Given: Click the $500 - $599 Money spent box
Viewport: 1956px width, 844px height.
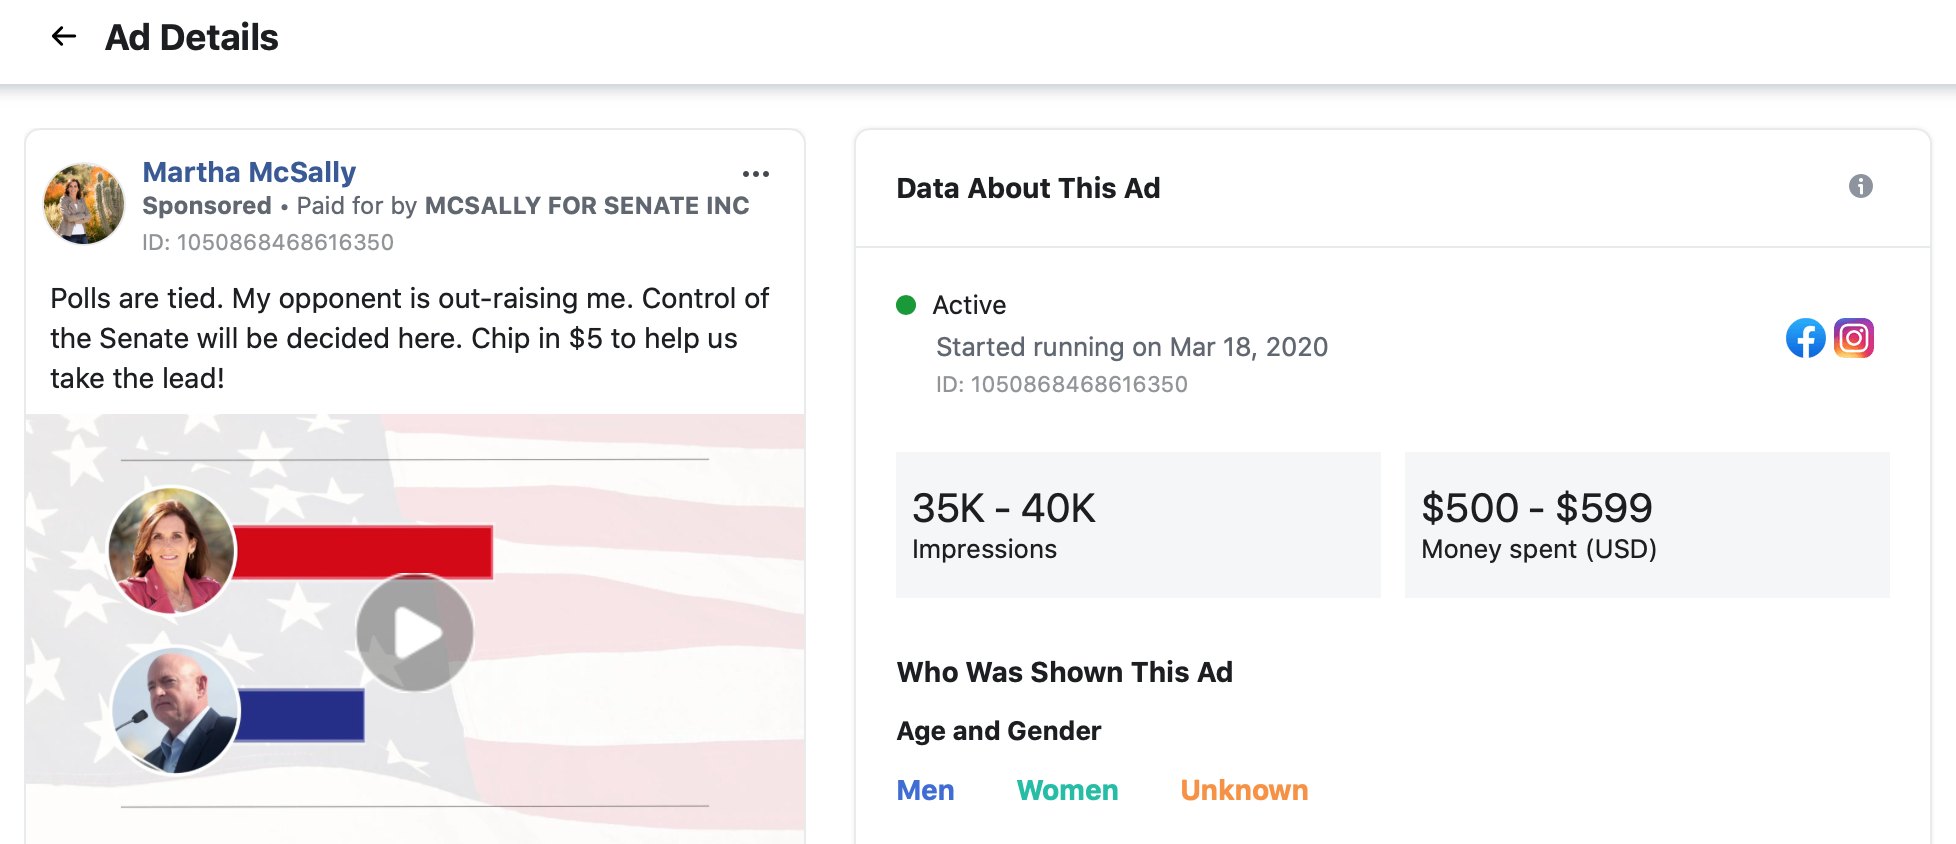Looking at the screenshot, I should (1647, 525).
